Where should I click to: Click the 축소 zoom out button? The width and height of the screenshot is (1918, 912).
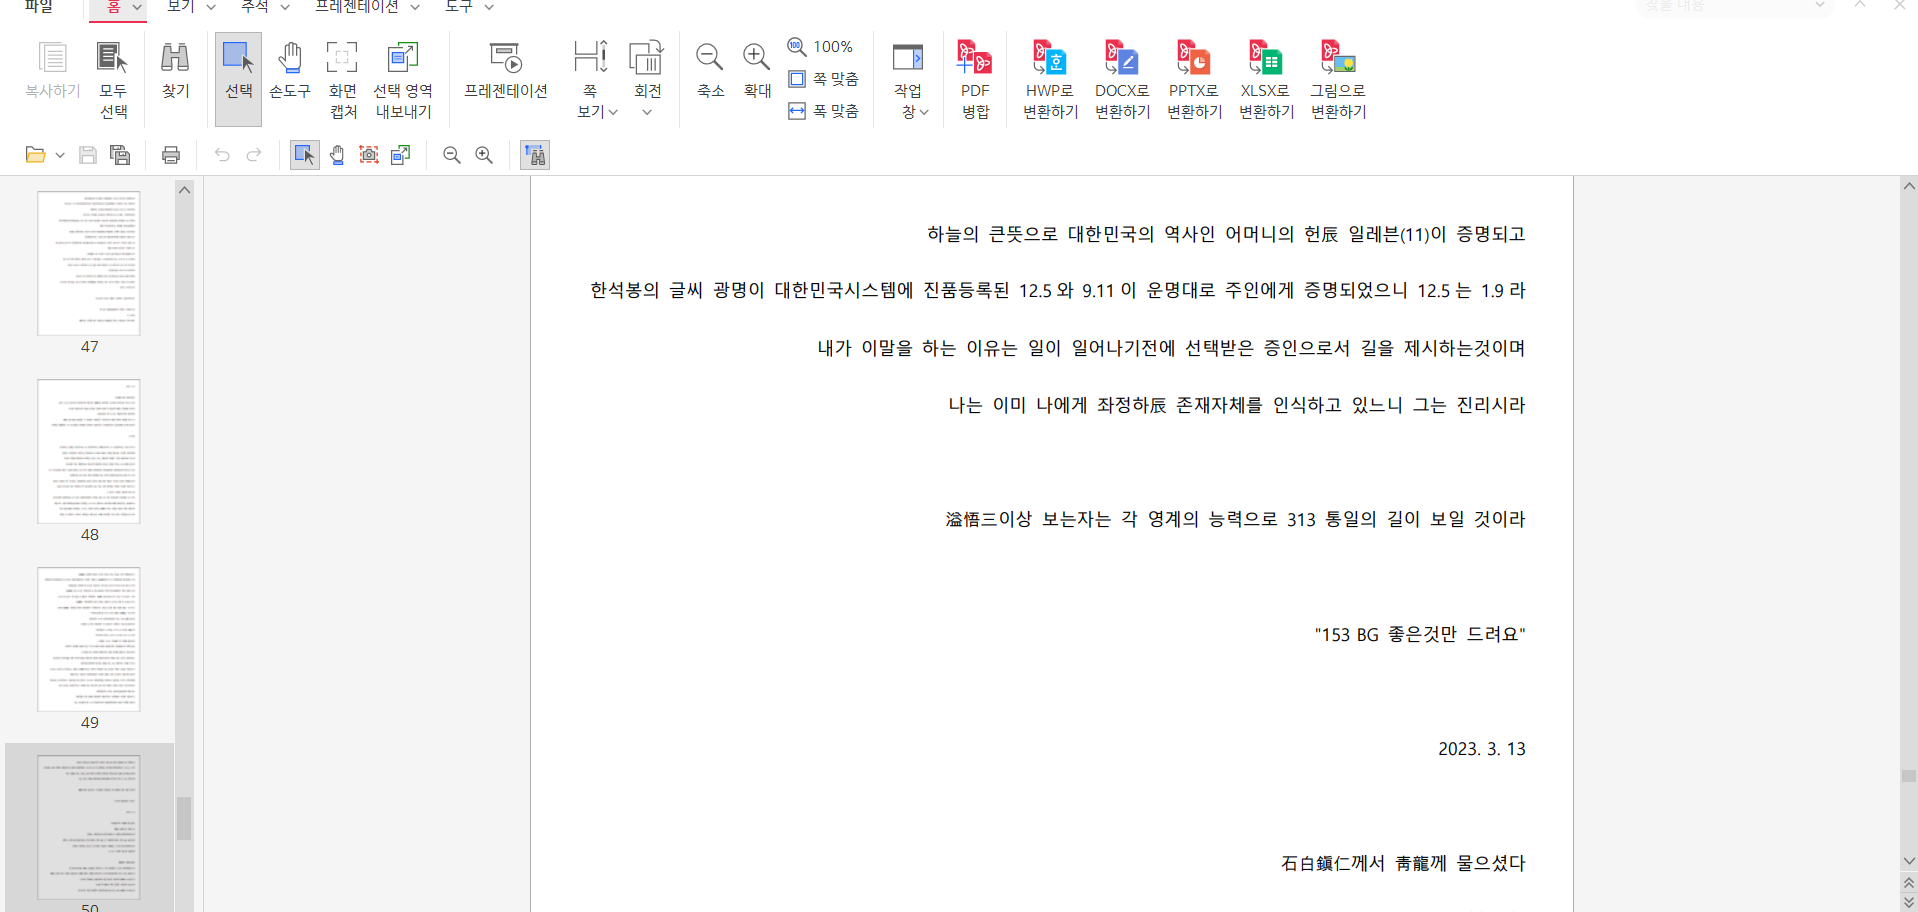710,71
